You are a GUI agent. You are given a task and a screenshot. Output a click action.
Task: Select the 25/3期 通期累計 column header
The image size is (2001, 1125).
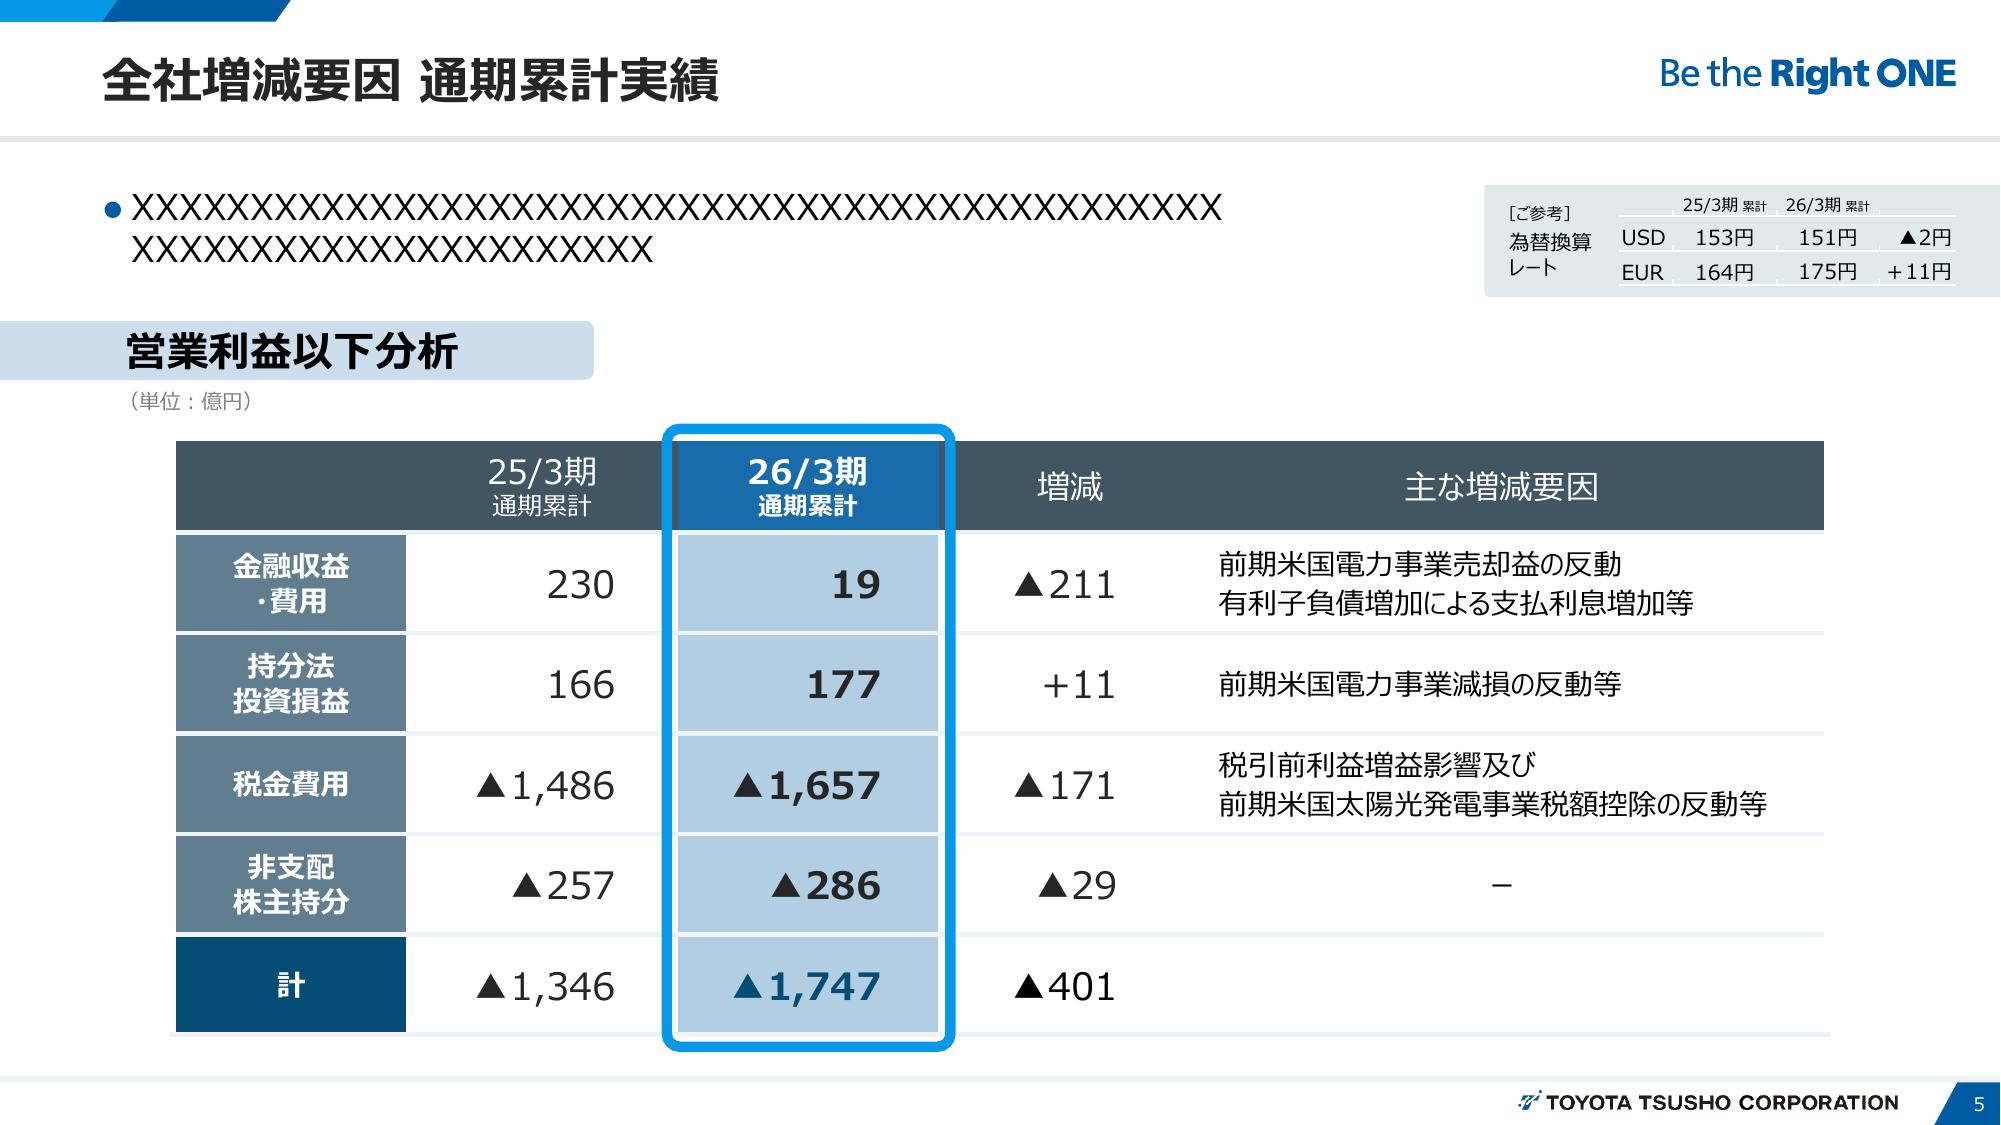pyautogui.click(x=542, y=486)
